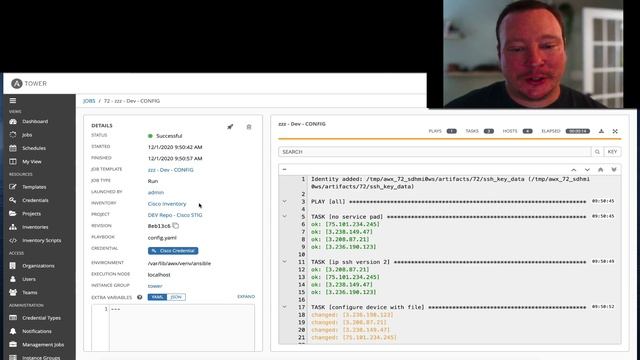Click the Notifications bell icon

click(13, 331)
